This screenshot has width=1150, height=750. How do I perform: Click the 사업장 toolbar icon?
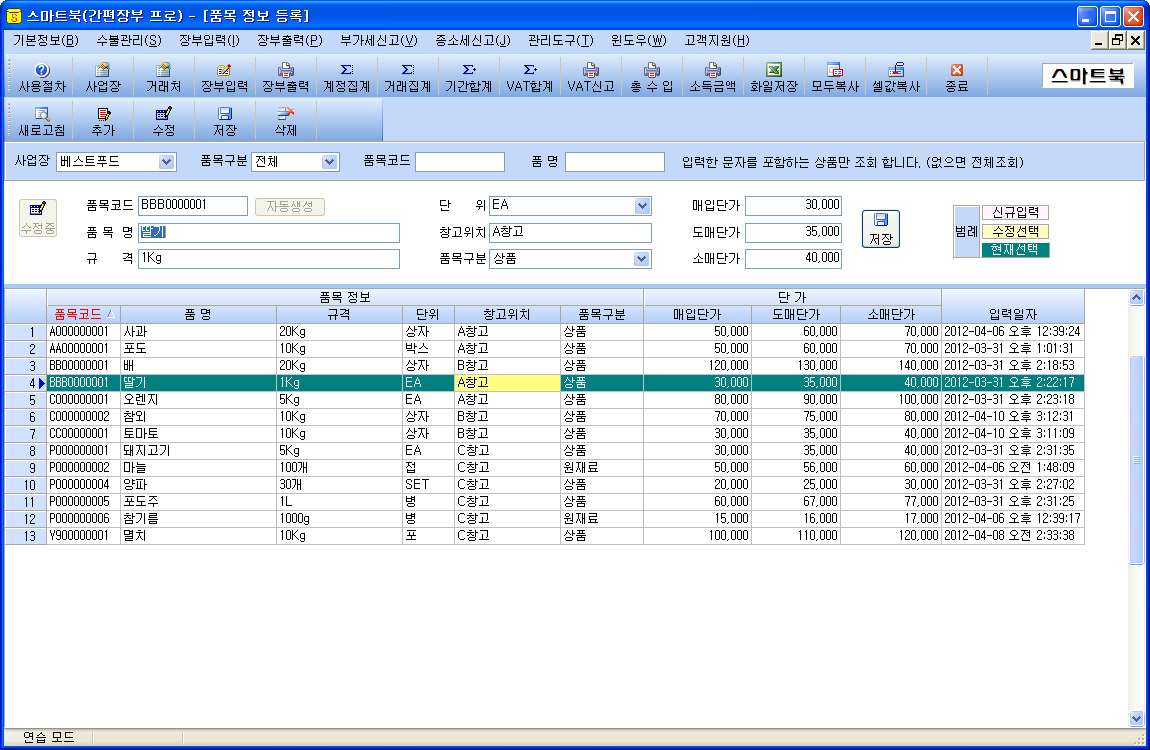click(103, 77)
